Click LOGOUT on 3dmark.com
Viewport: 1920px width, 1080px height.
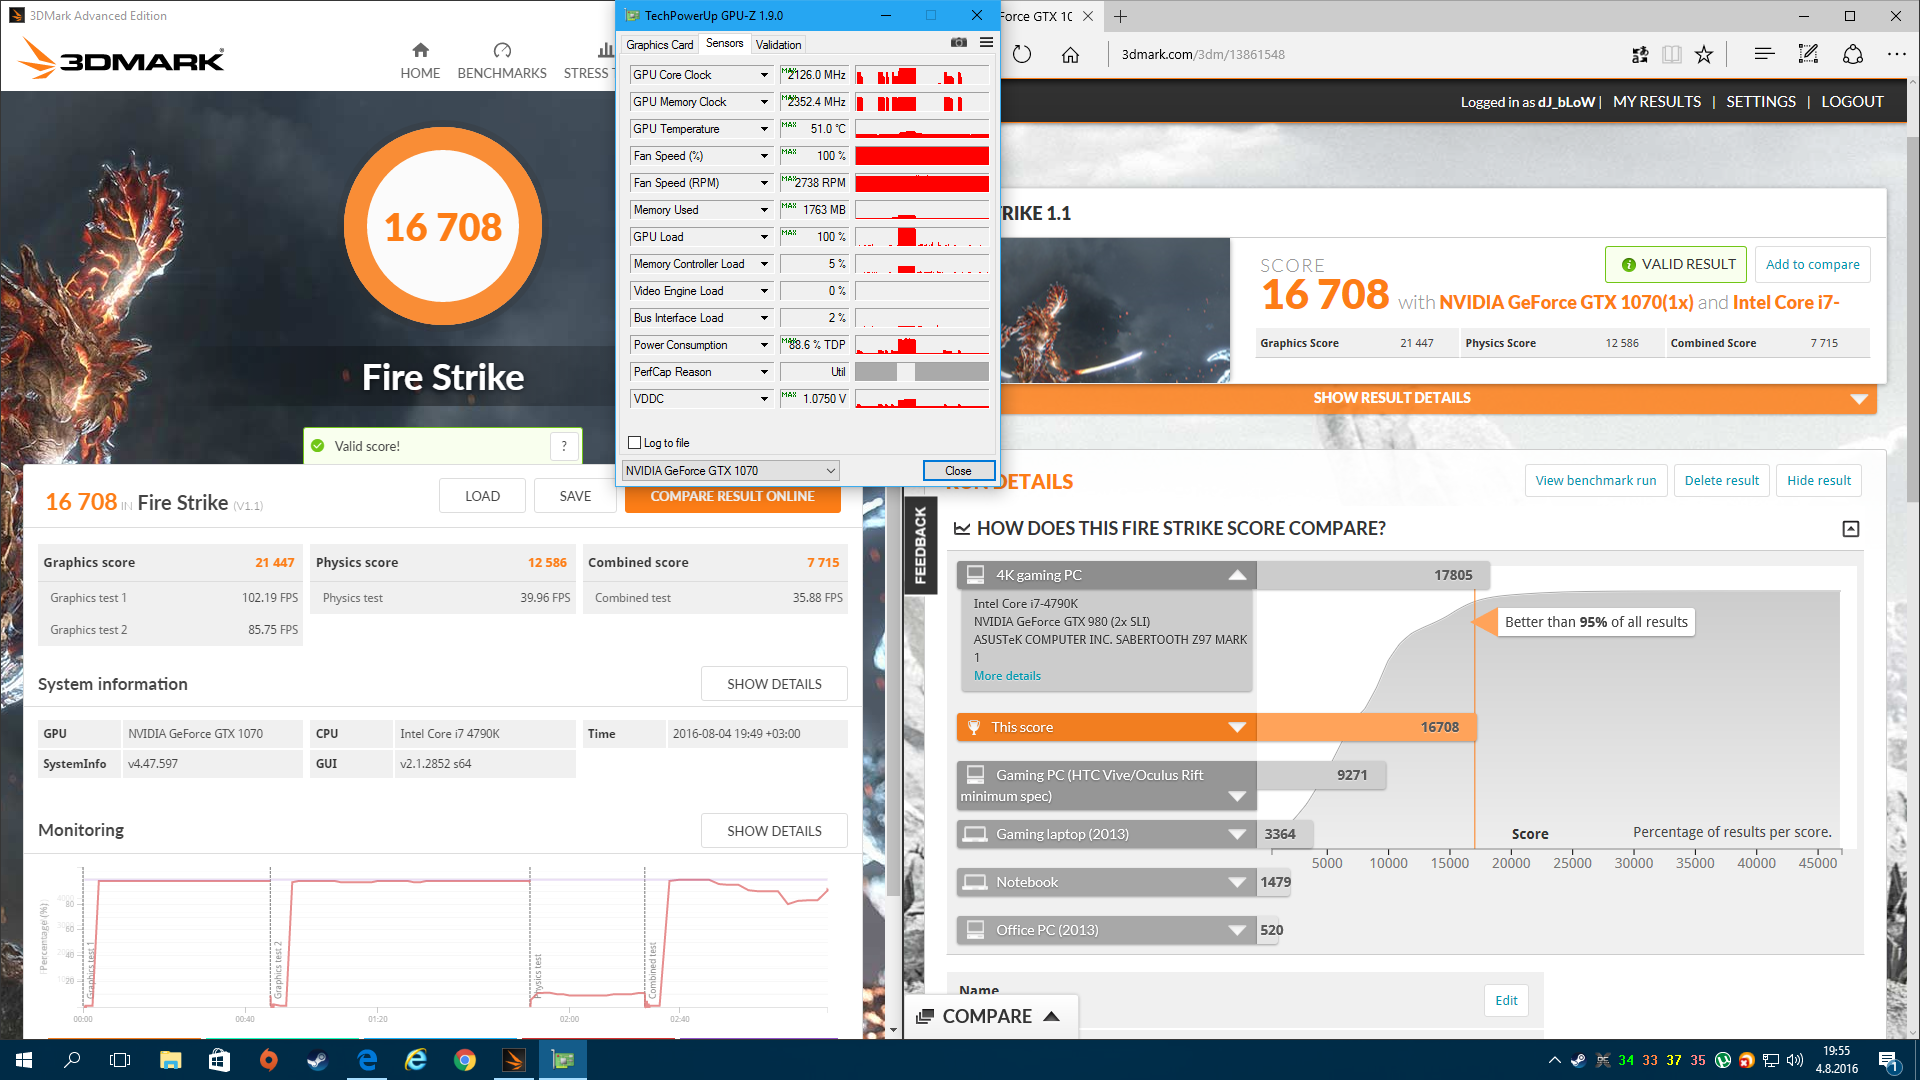coord(1852,102)
